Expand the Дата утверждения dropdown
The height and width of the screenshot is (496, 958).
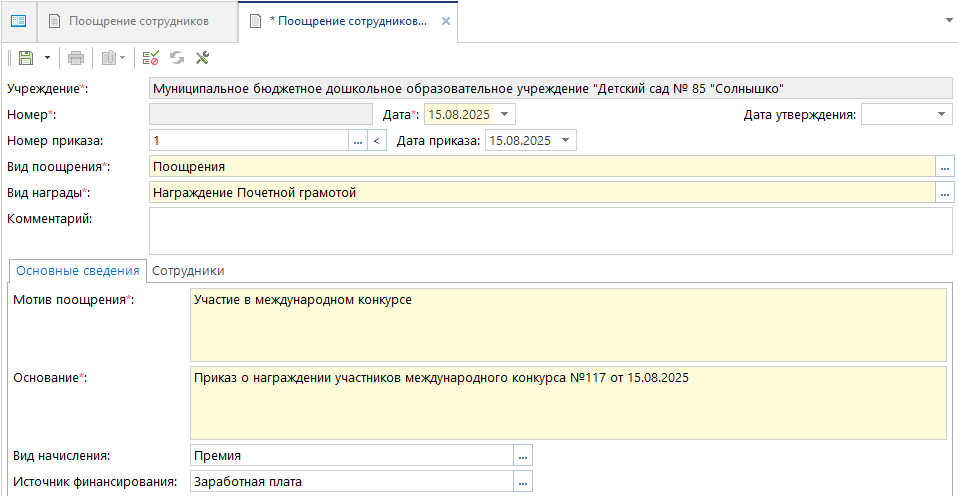[942, 115]
